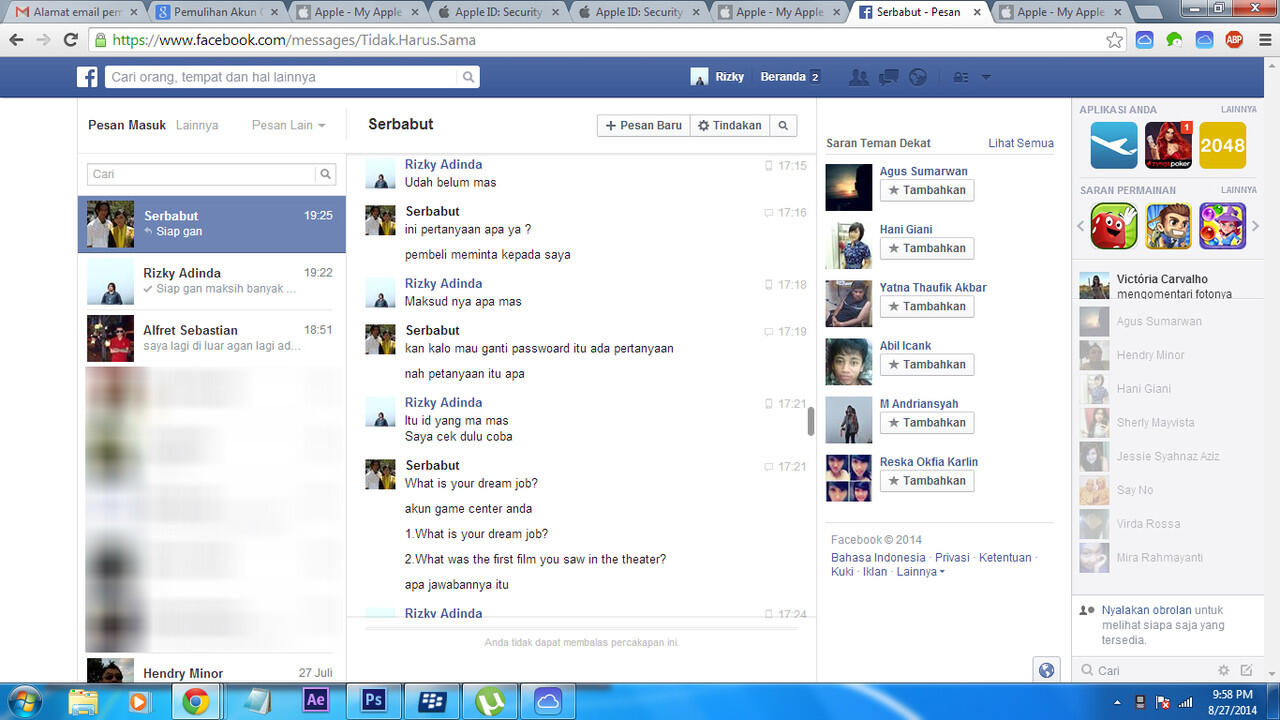This screenshot has width=1280, height=720.
Task: Open the blue airplane app icon
Action: pos(1114,145)
